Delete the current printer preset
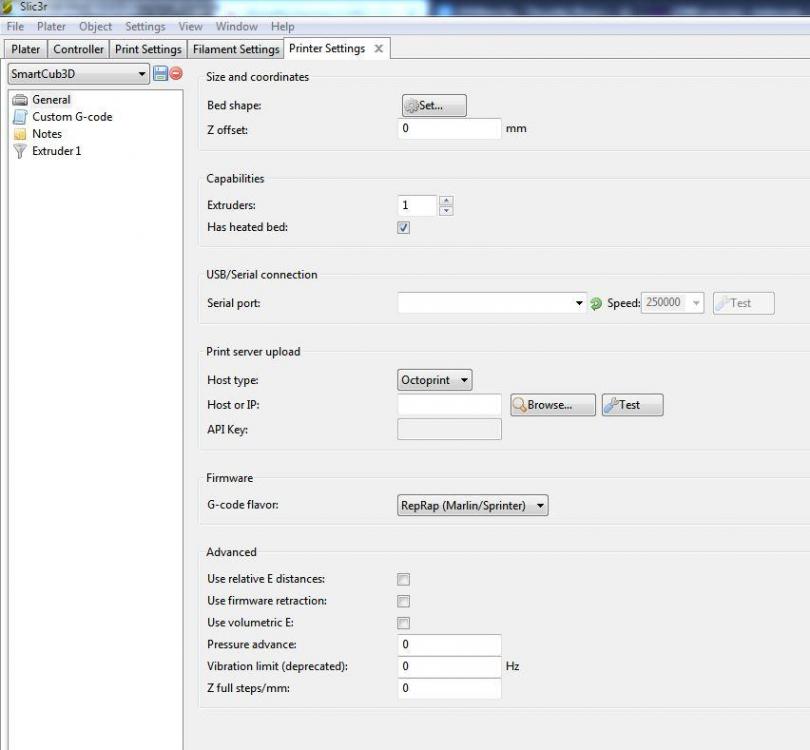This screenshot has width=810, height=750. click(176, 73)
